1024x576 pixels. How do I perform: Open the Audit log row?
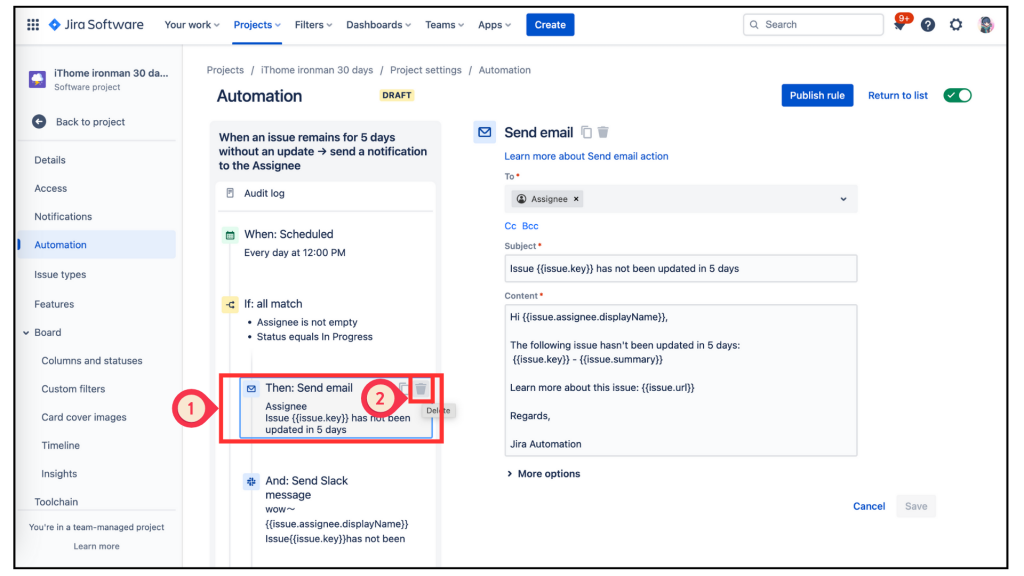(x=325, y=193)
